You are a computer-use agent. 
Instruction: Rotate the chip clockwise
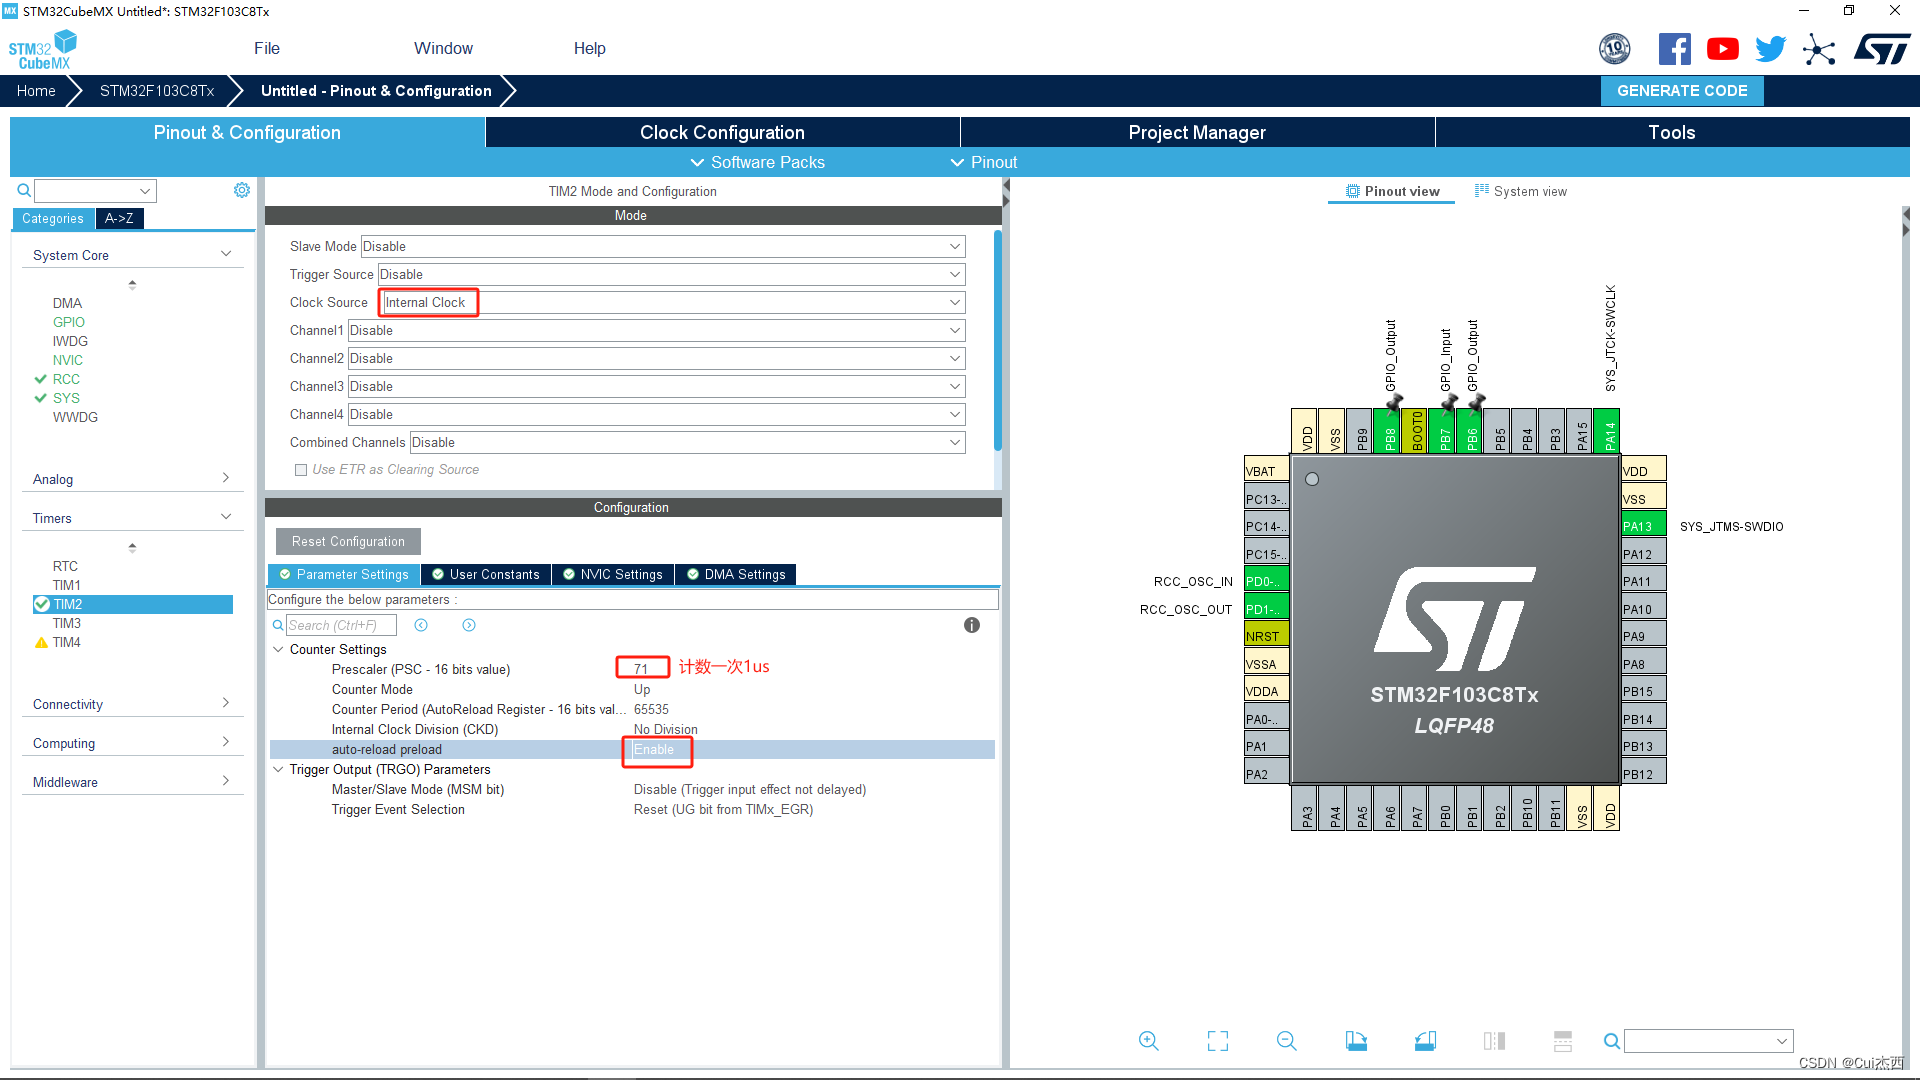pos(1356,1041)
